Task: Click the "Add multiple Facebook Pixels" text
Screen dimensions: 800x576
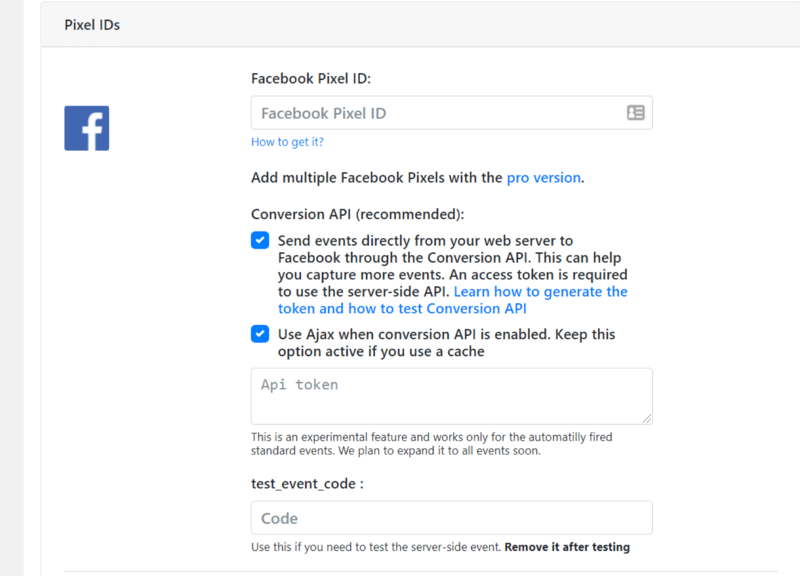Action: point(376,178)
